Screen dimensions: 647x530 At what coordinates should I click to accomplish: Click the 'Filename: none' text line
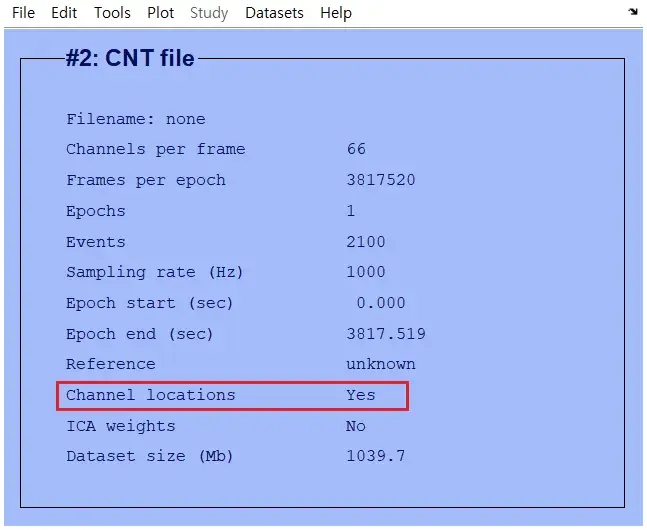click(136, 119)
